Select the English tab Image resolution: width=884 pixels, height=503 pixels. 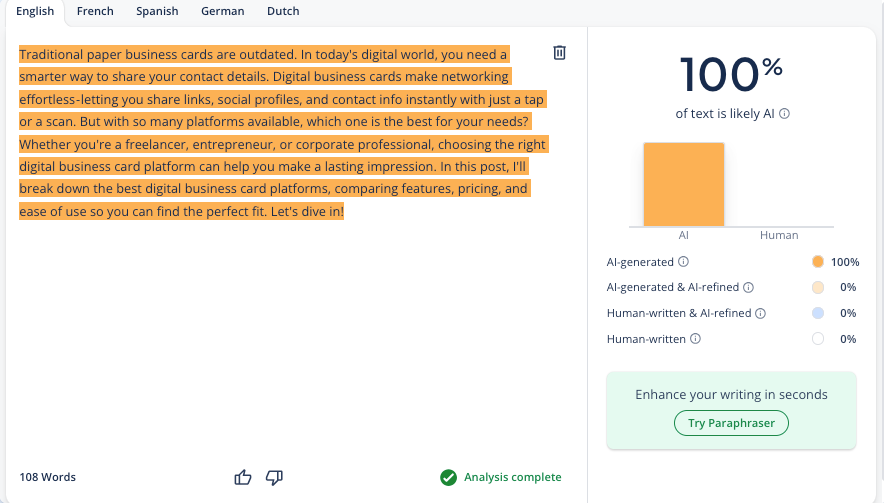(x=35, y=11)
